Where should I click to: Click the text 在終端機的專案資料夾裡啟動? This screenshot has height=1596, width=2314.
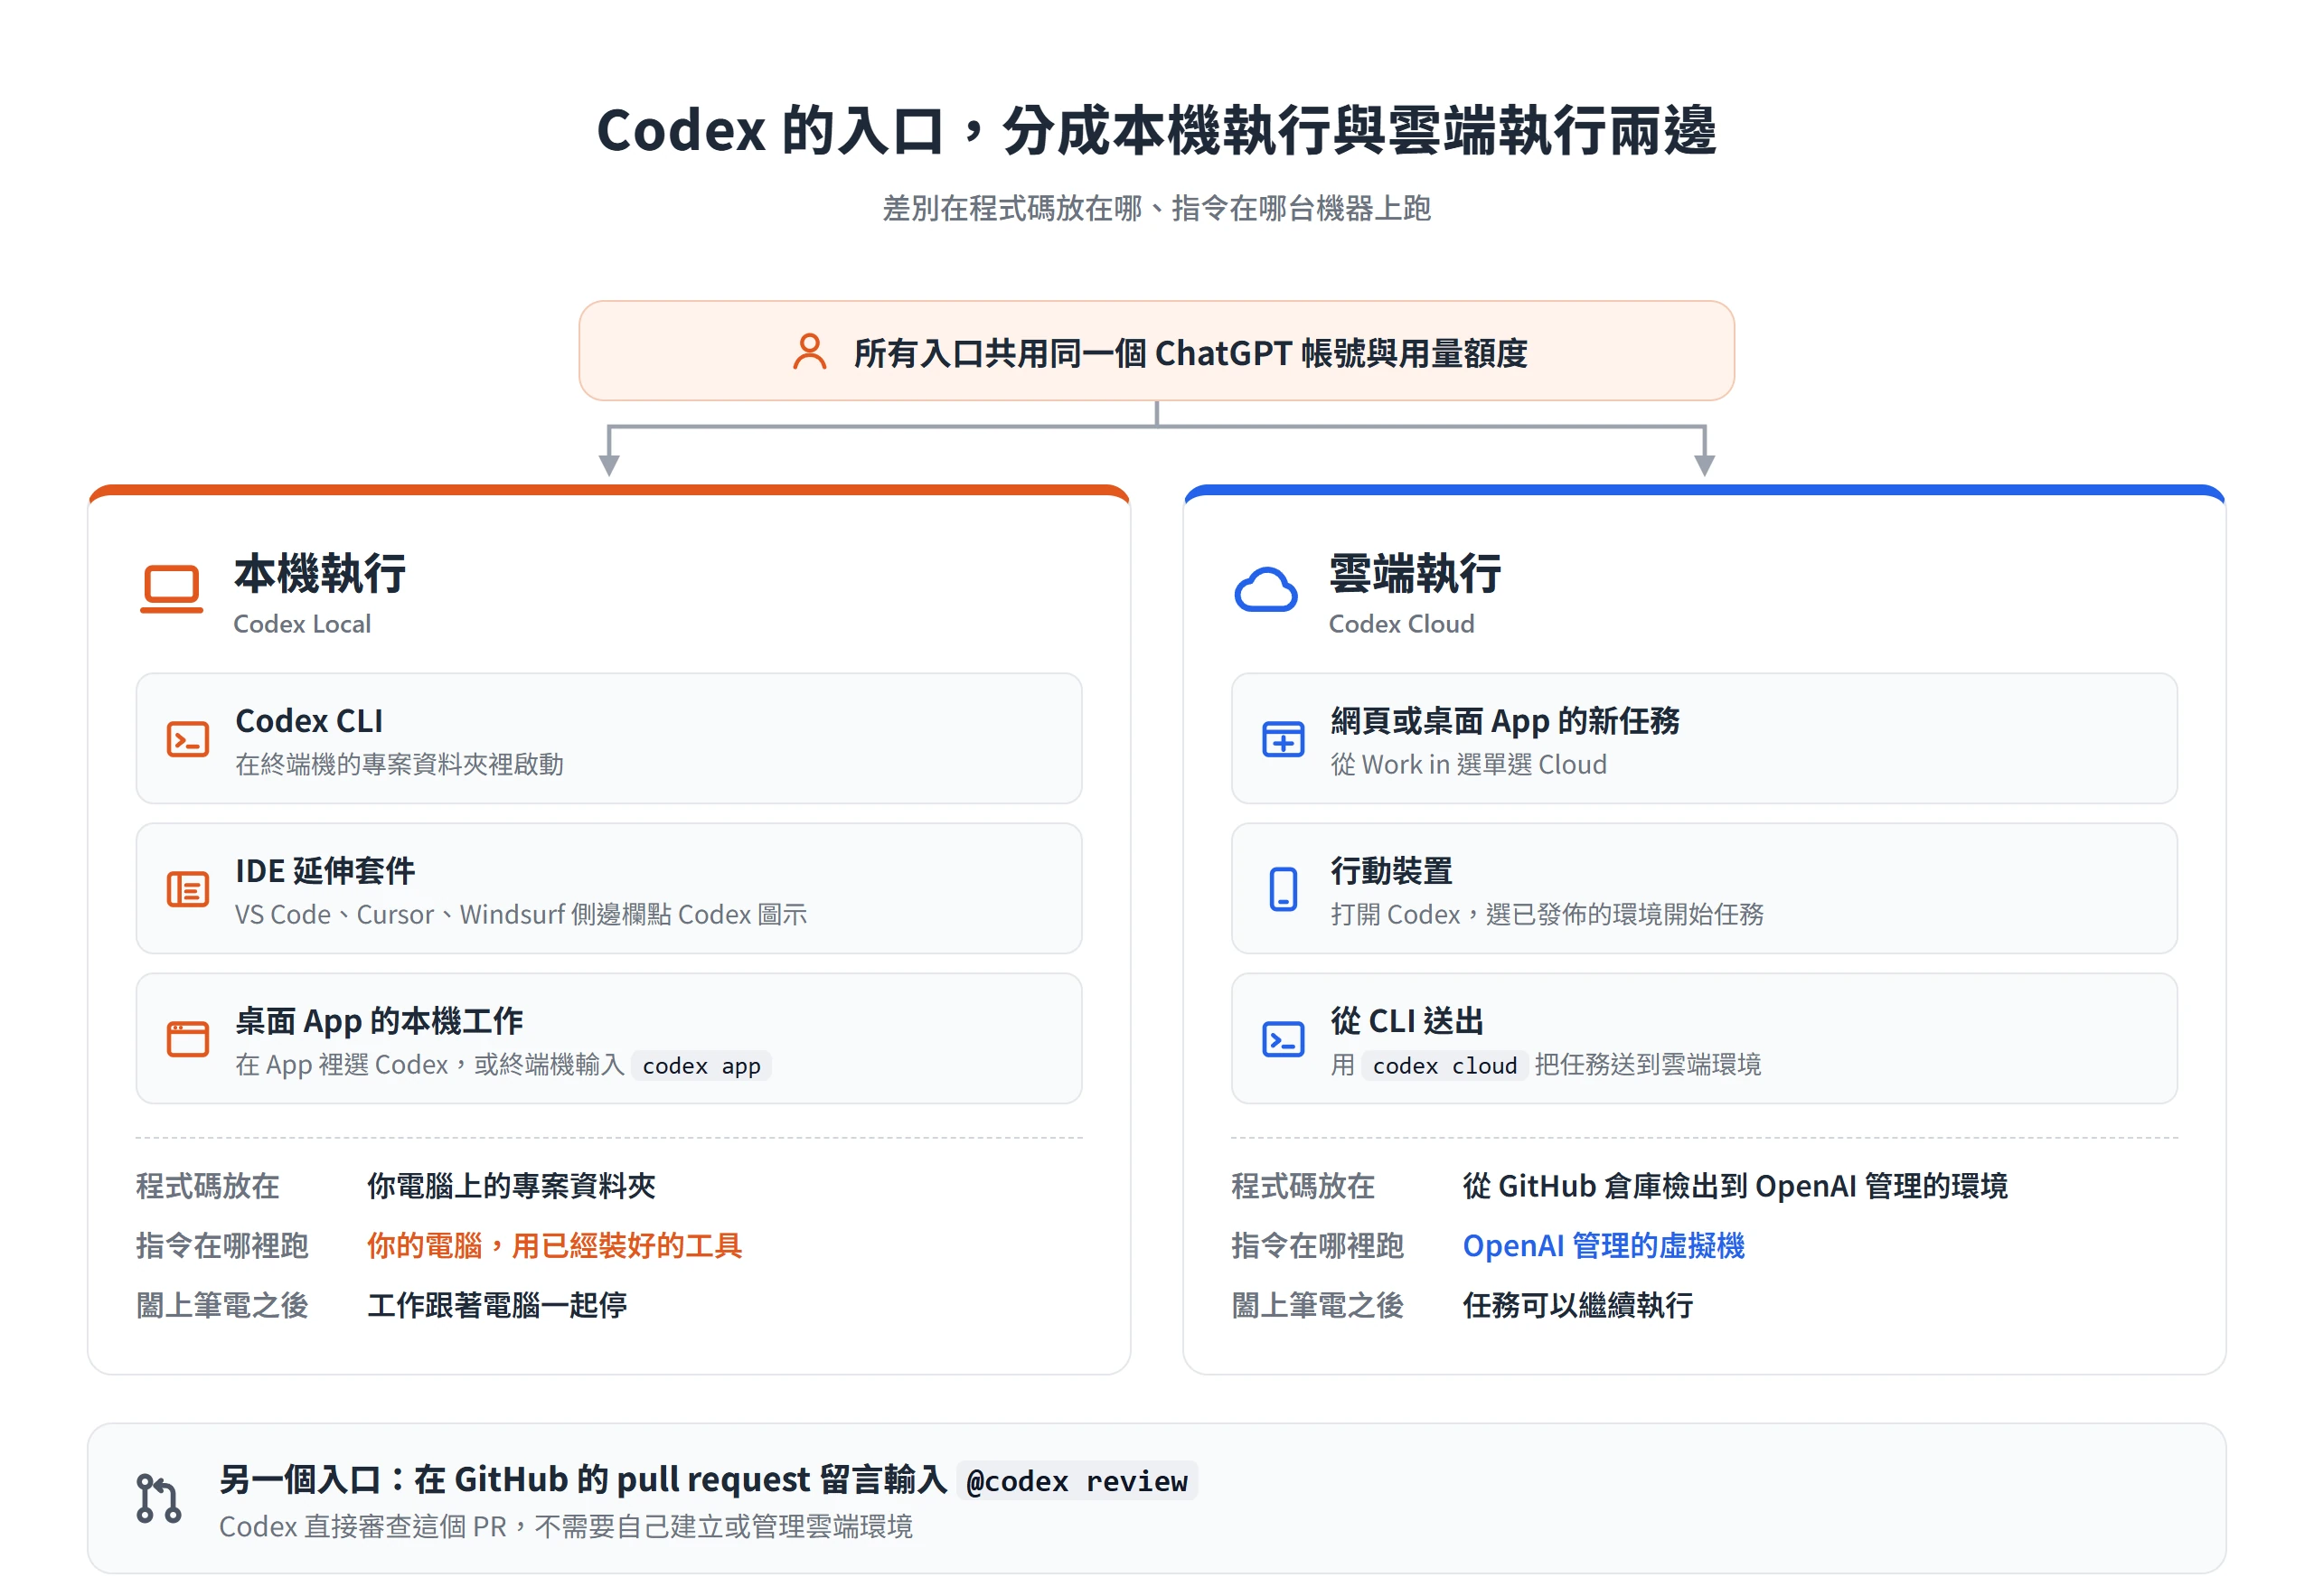click(399, 764)
